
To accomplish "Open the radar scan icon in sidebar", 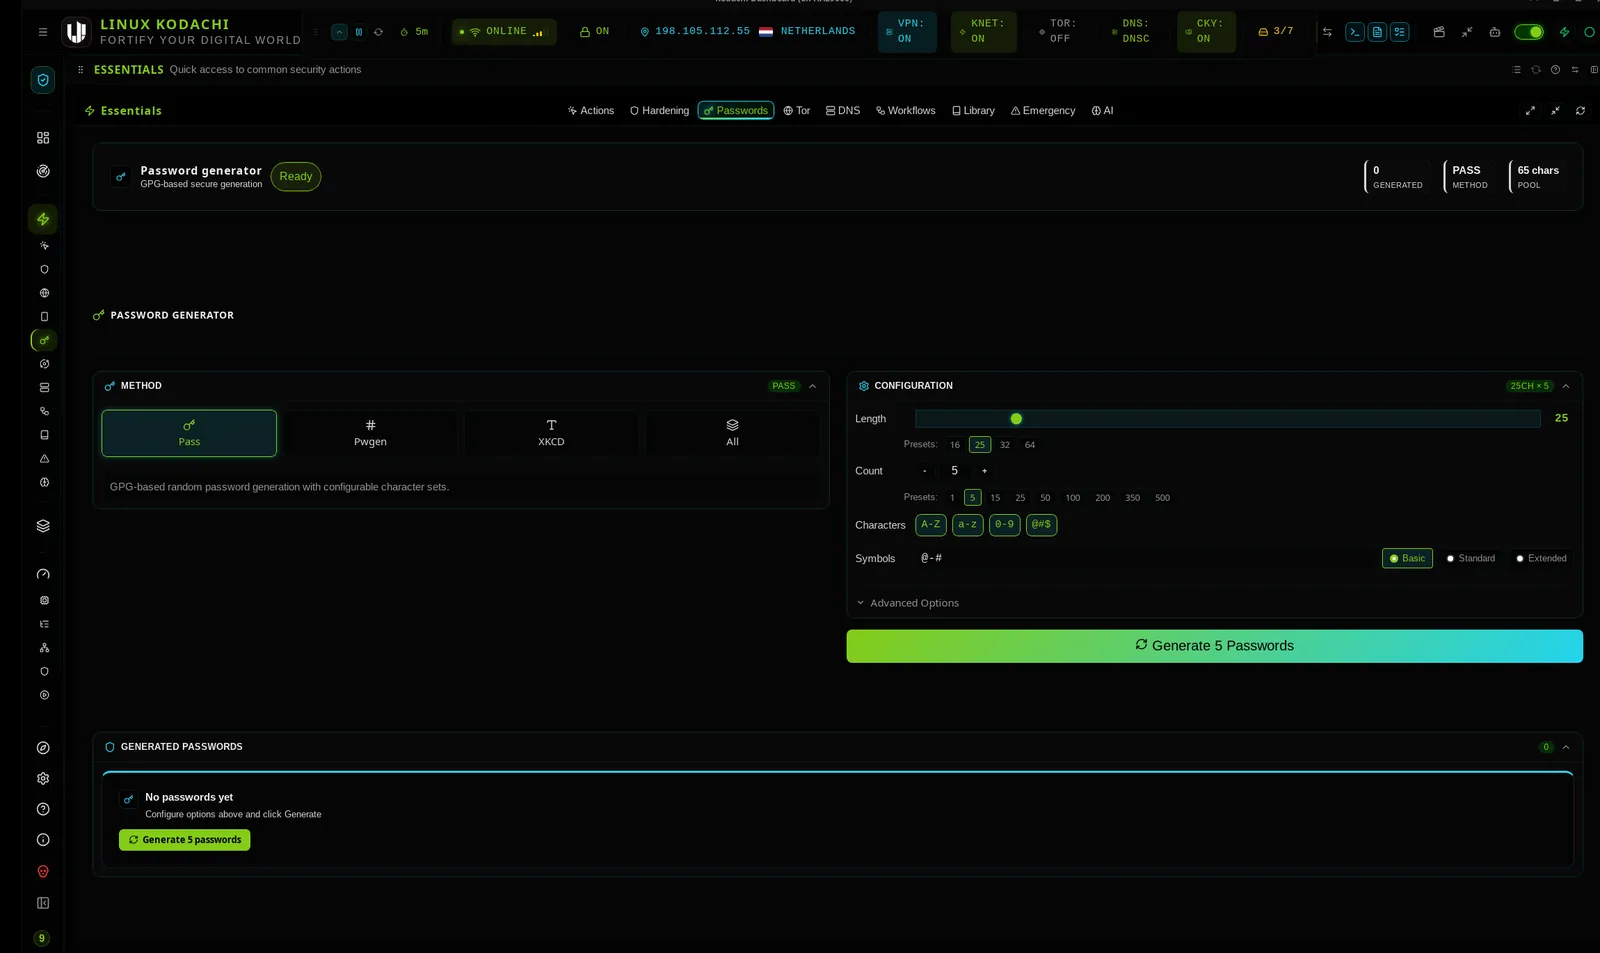I will point(43,171).
